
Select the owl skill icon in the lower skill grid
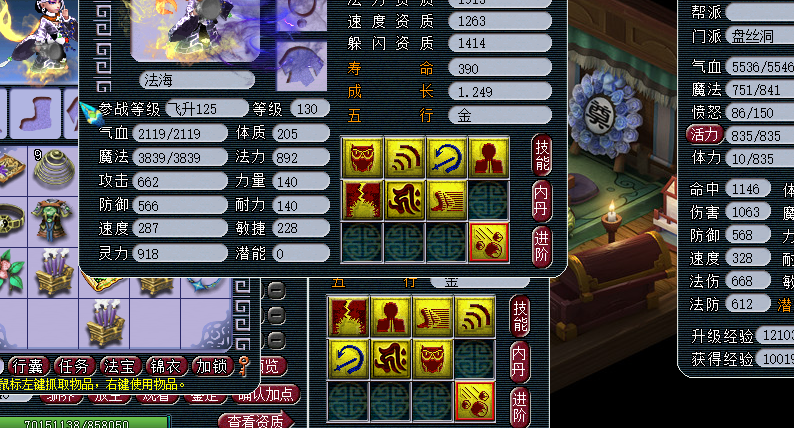(432, 359)
